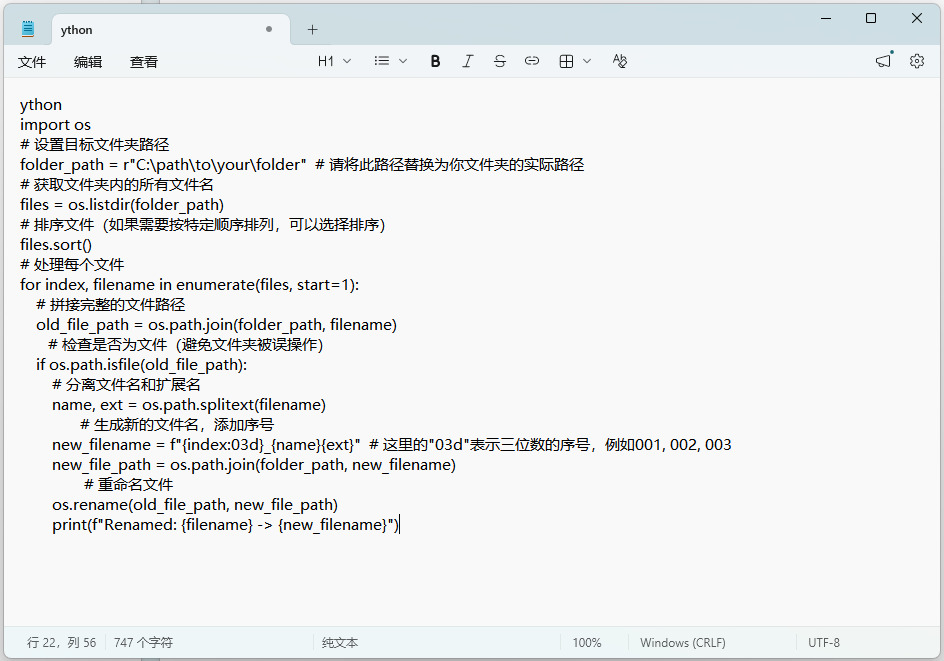944x661 pixels.
Task: Click the 747 个字符 character count
Action: click(143, 642)
